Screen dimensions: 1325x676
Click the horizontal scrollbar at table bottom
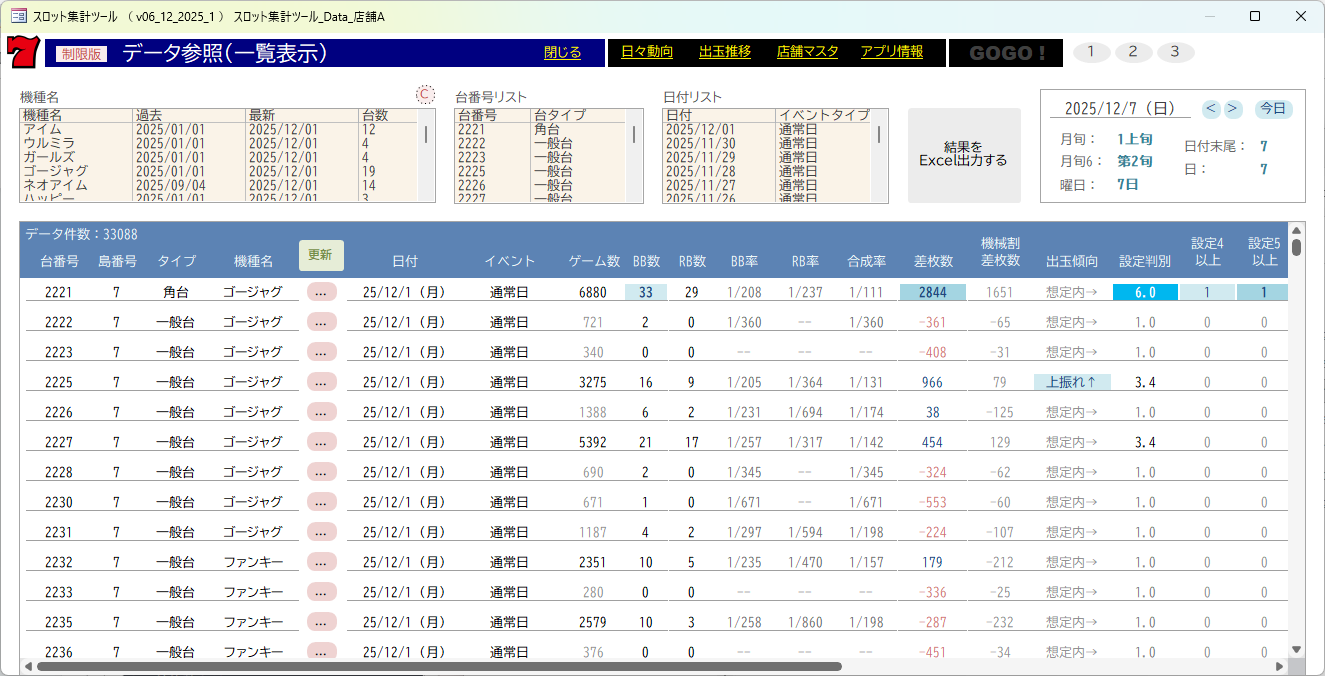tap(440, 666)
